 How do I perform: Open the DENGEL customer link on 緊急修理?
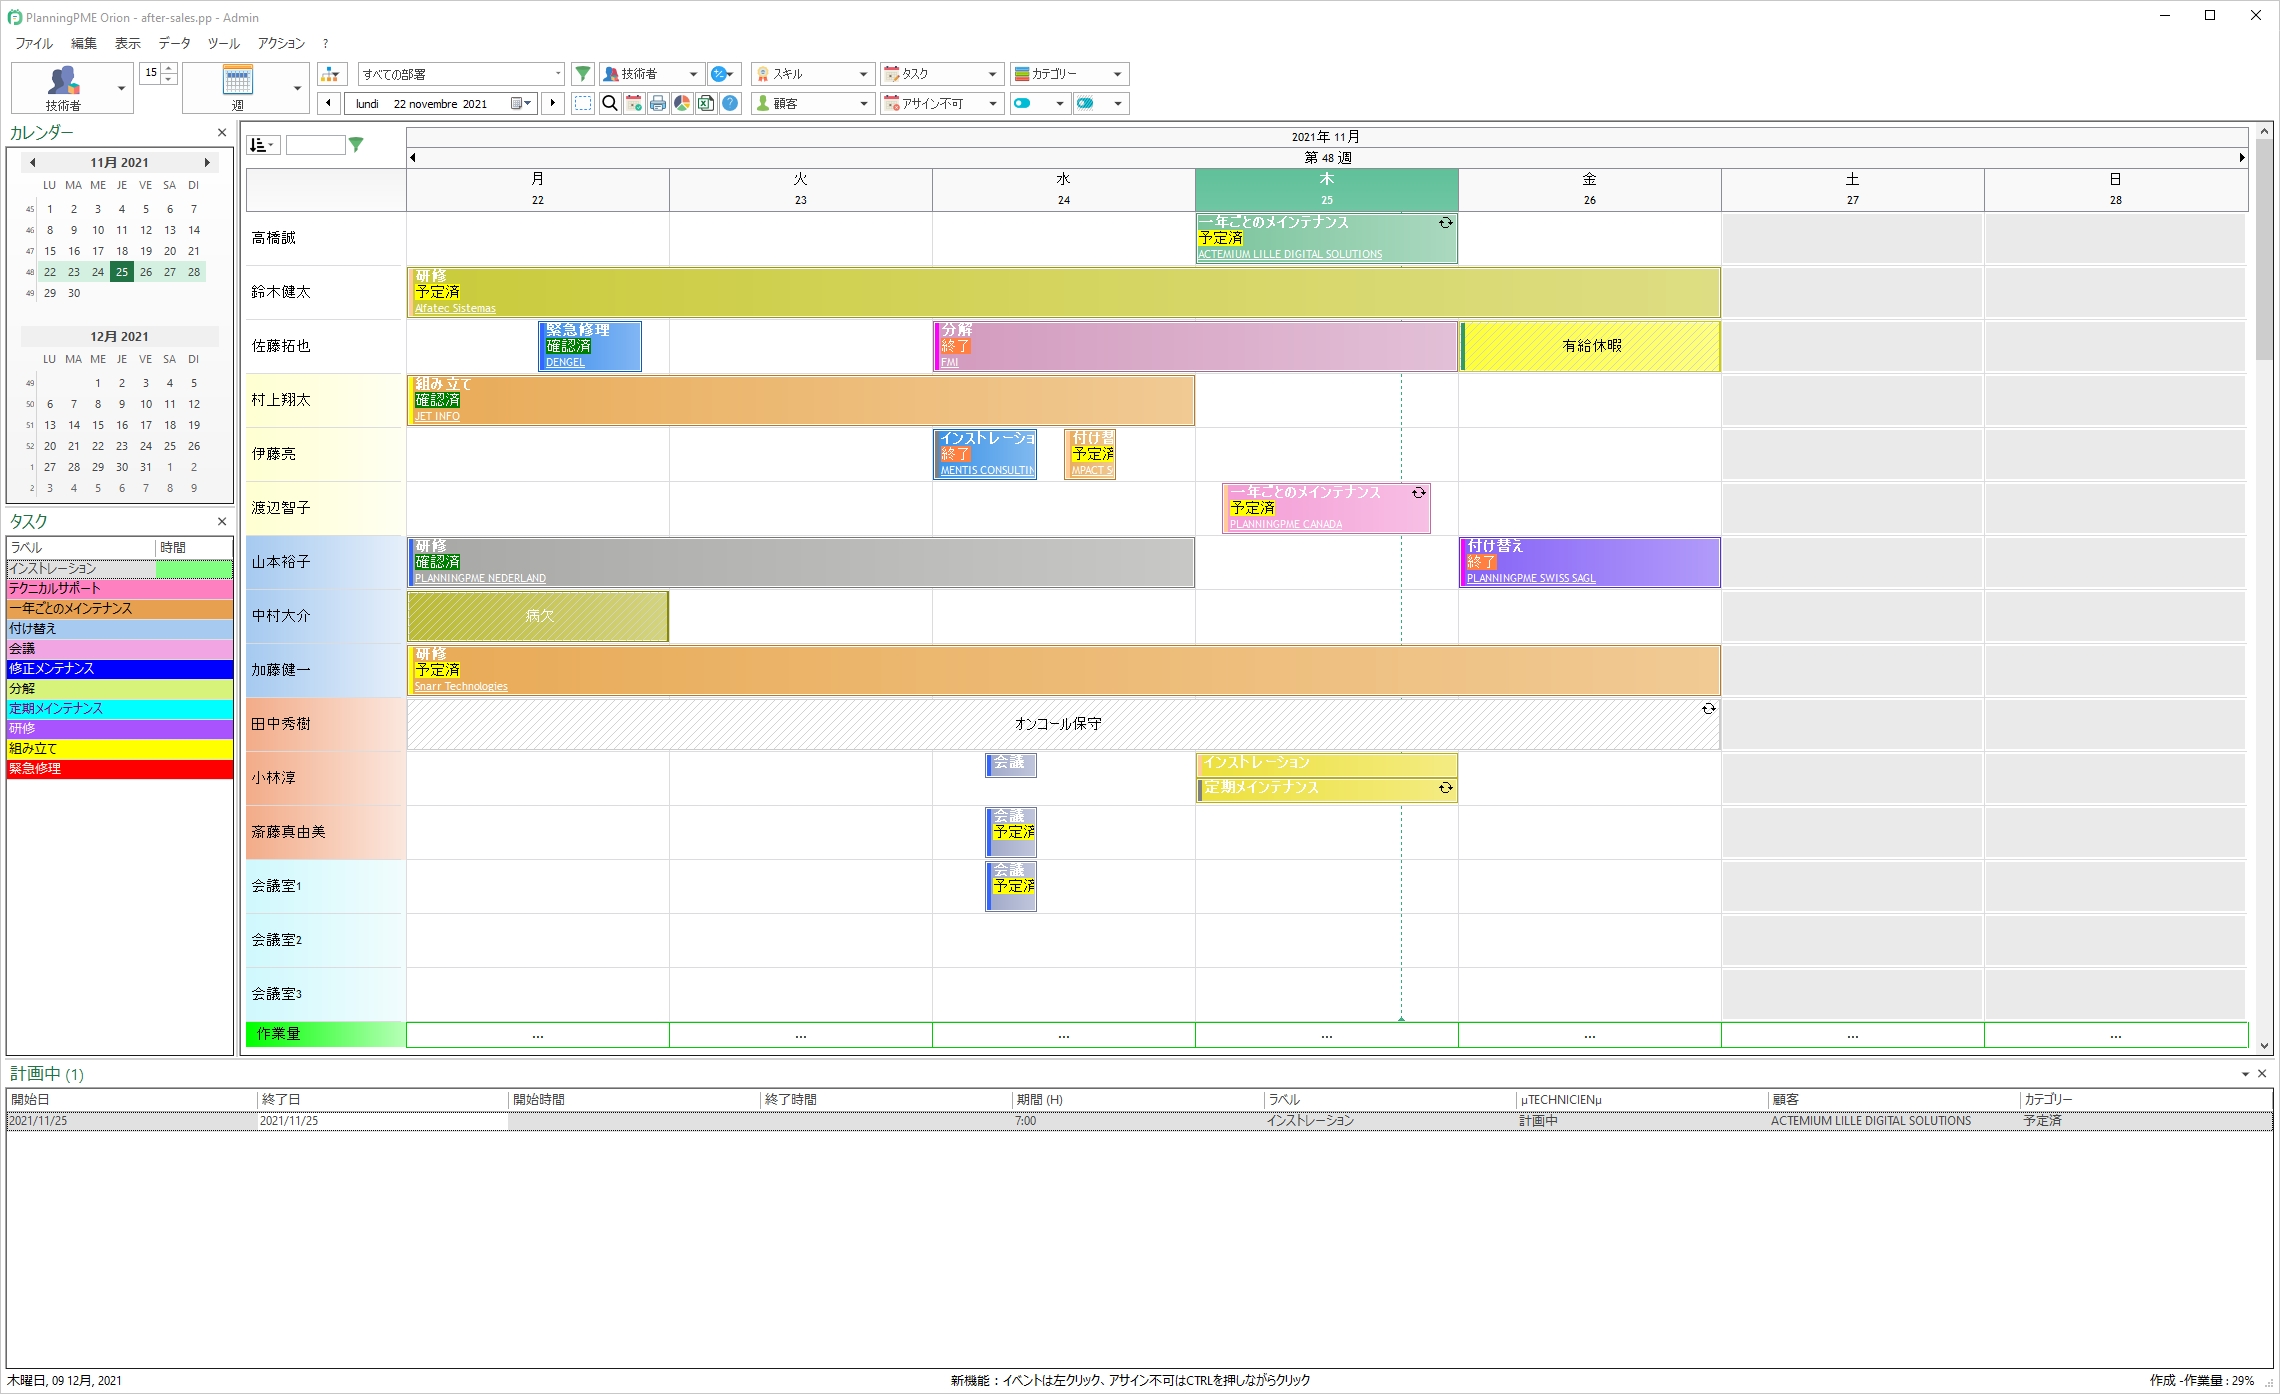tap(565, 362)
